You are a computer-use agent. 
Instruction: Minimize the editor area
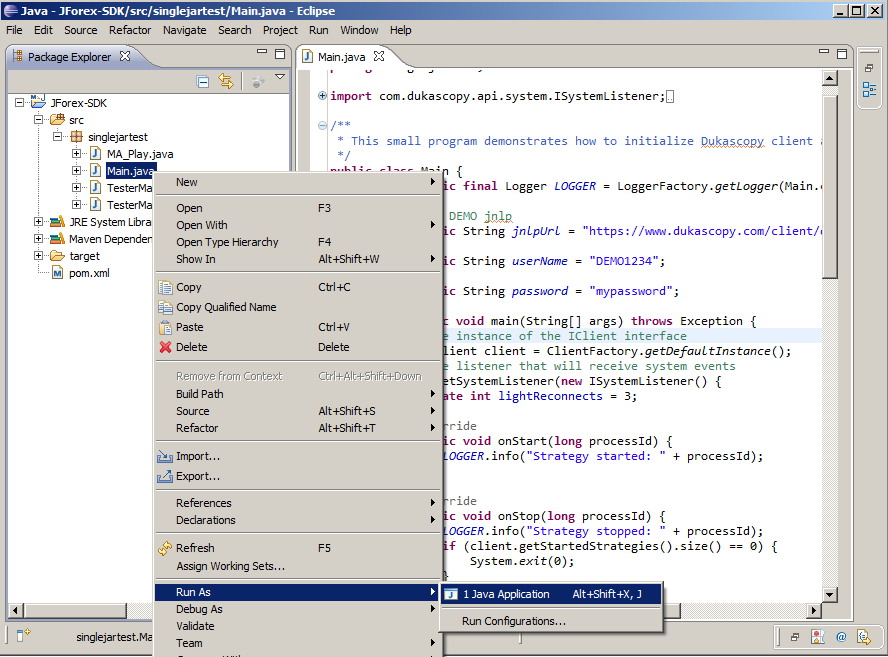pos(824,52)
